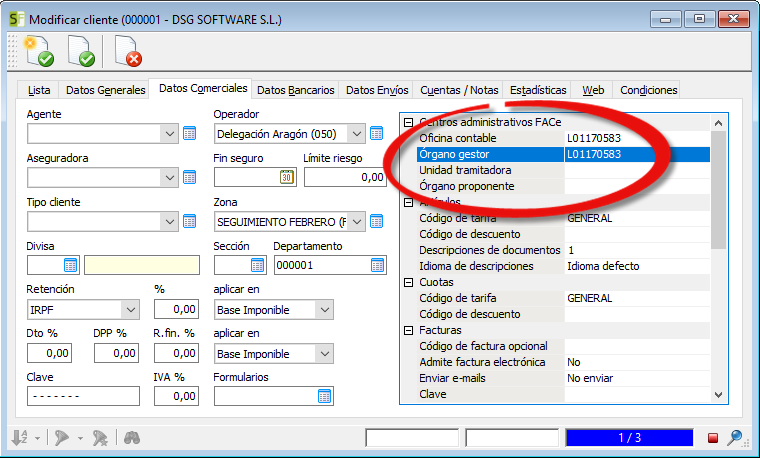Click the magnifying glass icon at bottom right
This screenshot has height=458, width=760.
pyautogui.click(x=735, y=438)
